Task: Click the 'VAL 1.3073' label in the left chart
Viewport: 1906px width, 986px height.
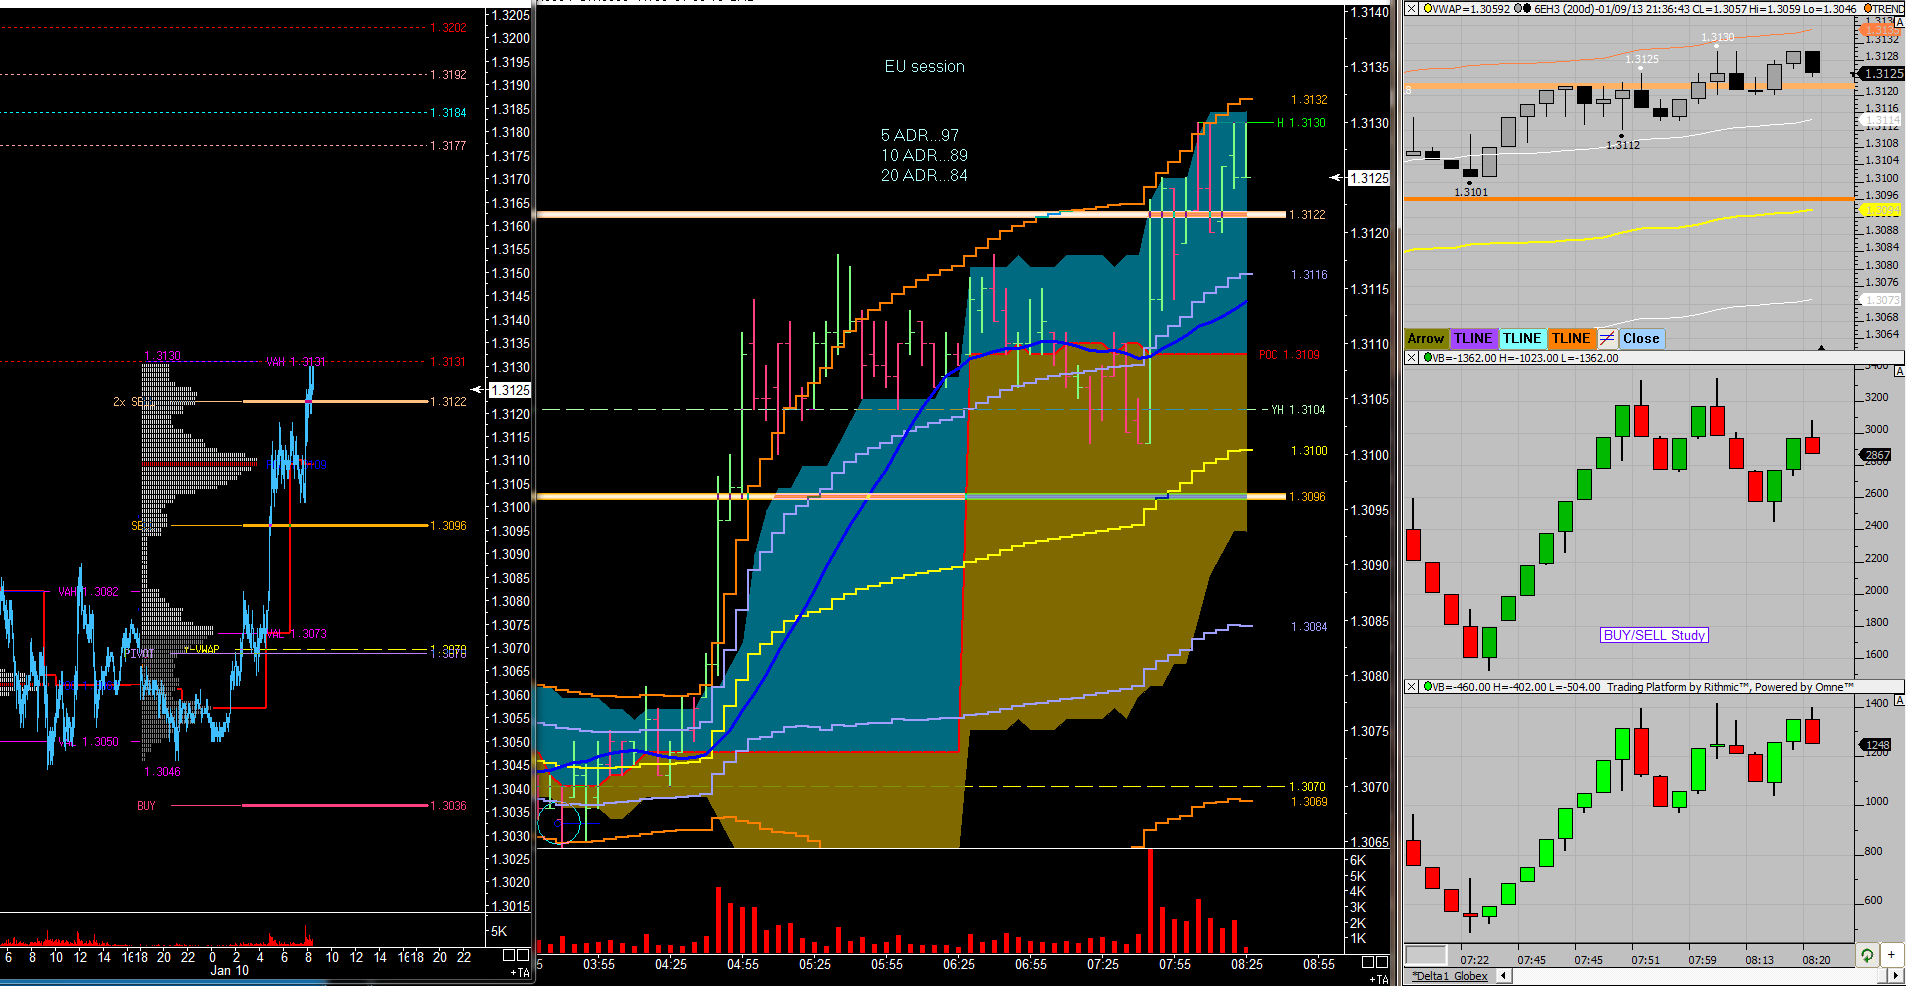Action: click(296, 634)
